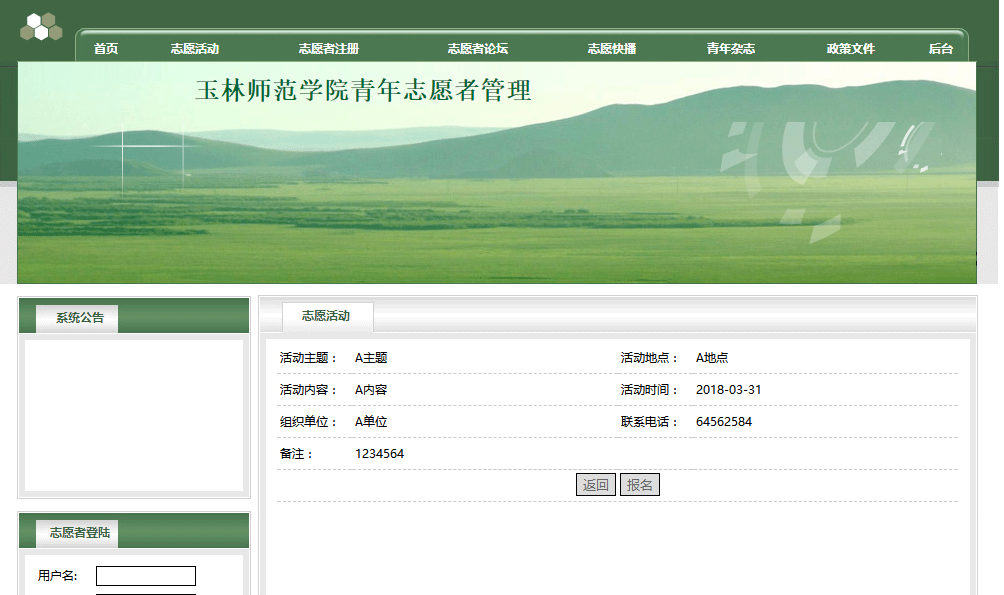Click the hexagon logo icon
1004x595 pixels.
(x=41, y=27)
